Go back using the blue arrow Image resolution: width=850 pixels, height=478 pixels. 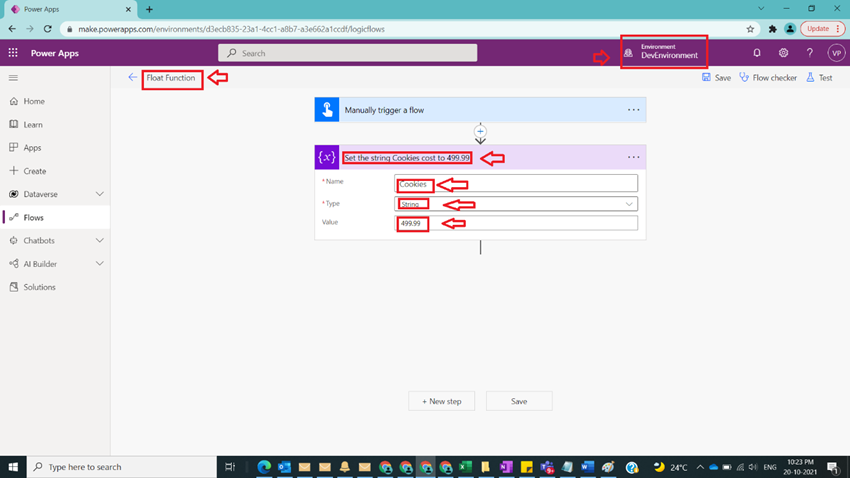click(x=132, y=77)
